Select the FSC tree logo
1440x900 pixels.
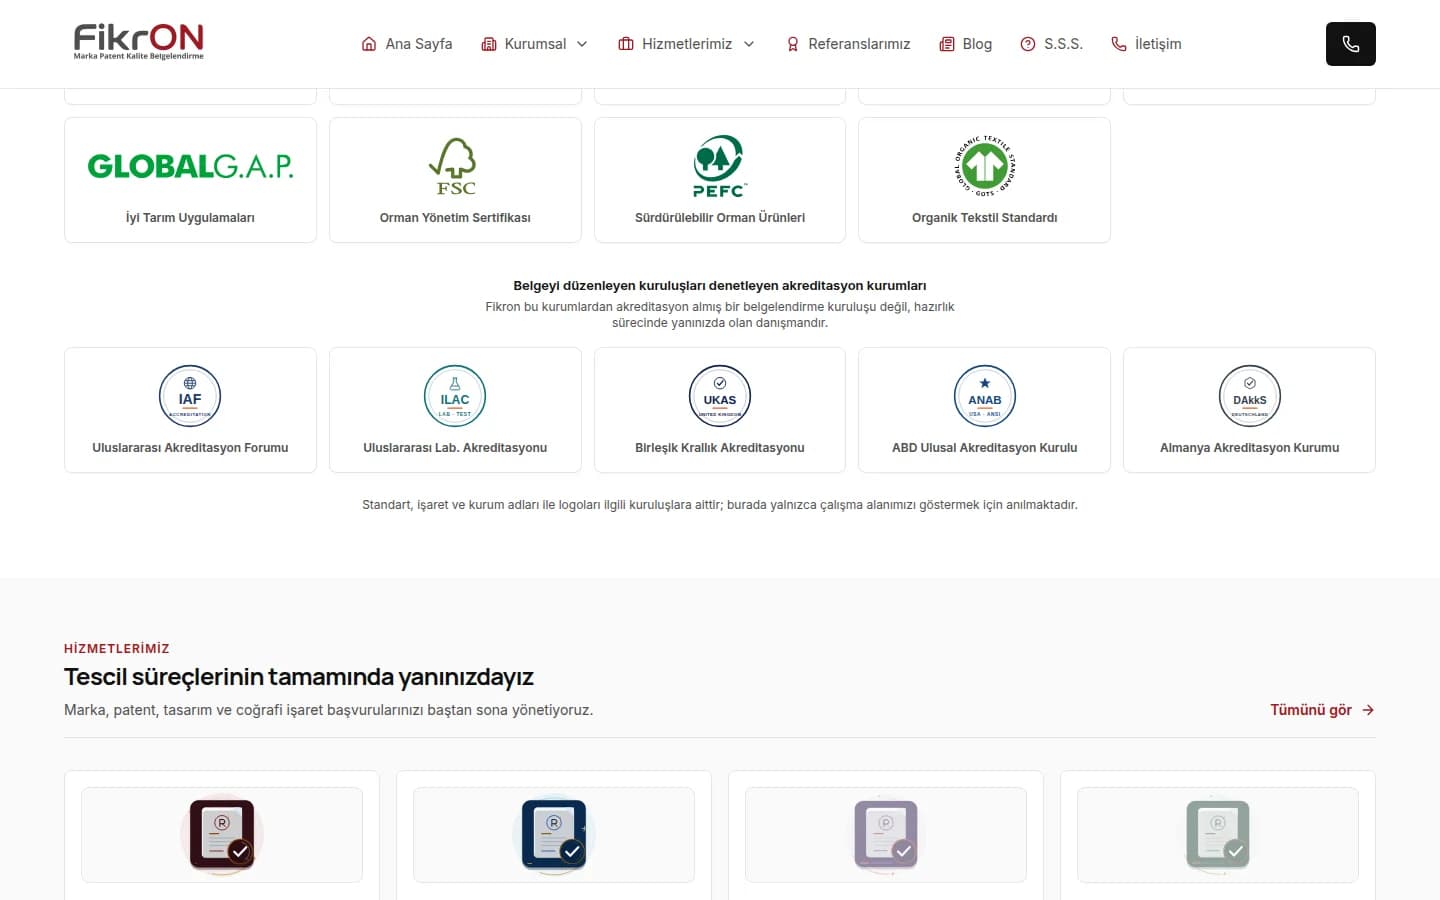click(455, 166)
